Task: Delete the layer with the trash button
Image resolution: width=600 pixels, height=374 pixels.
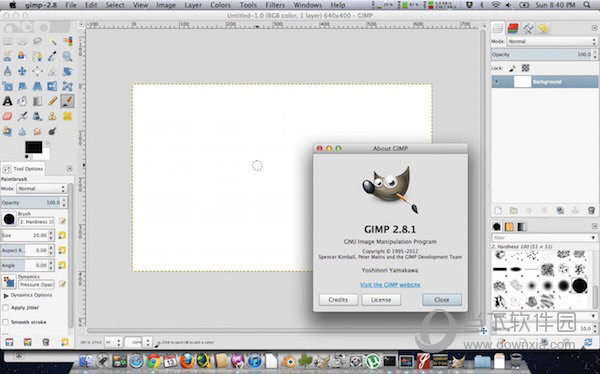Action: [x=591, y=211]
